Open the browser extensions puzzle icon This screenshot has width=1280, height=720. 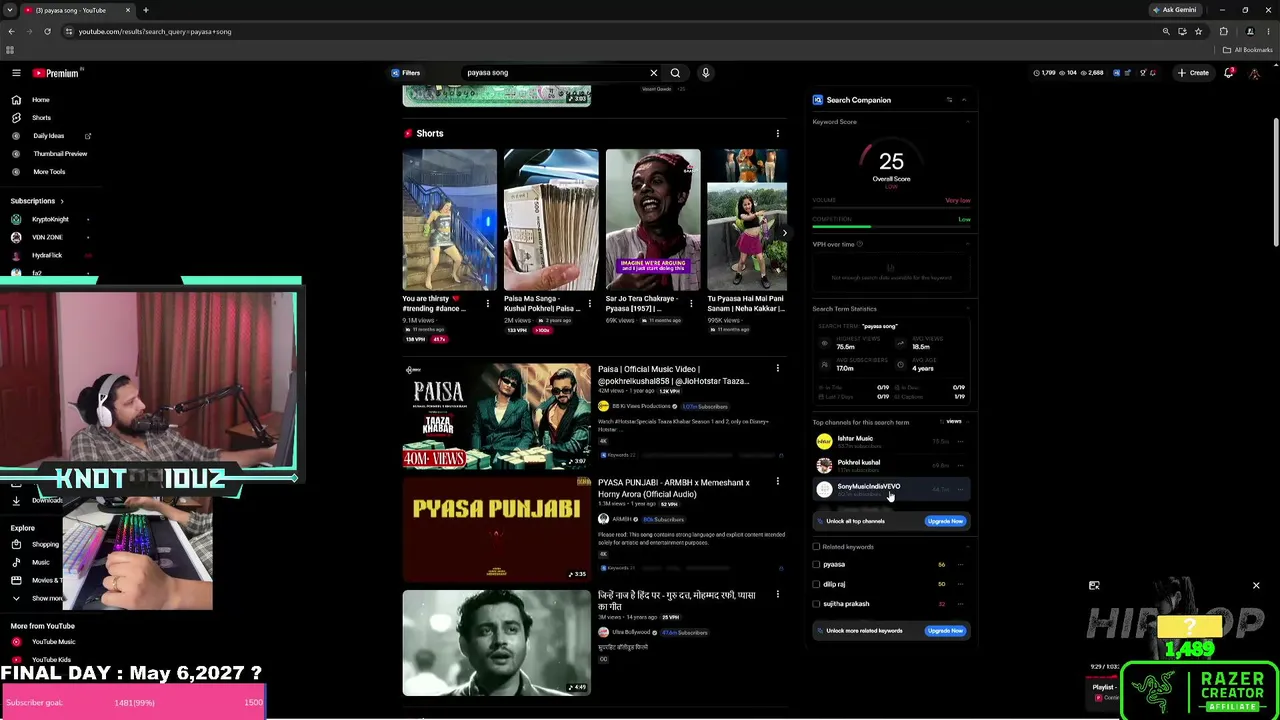tap(1223, 31)
